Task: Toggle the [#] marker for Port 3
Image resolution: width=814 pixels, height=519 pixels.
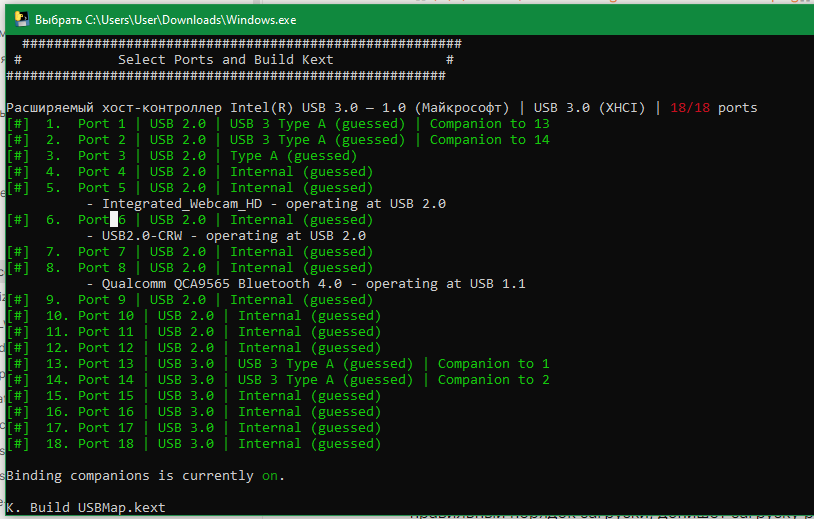Action: coord(18,156)
